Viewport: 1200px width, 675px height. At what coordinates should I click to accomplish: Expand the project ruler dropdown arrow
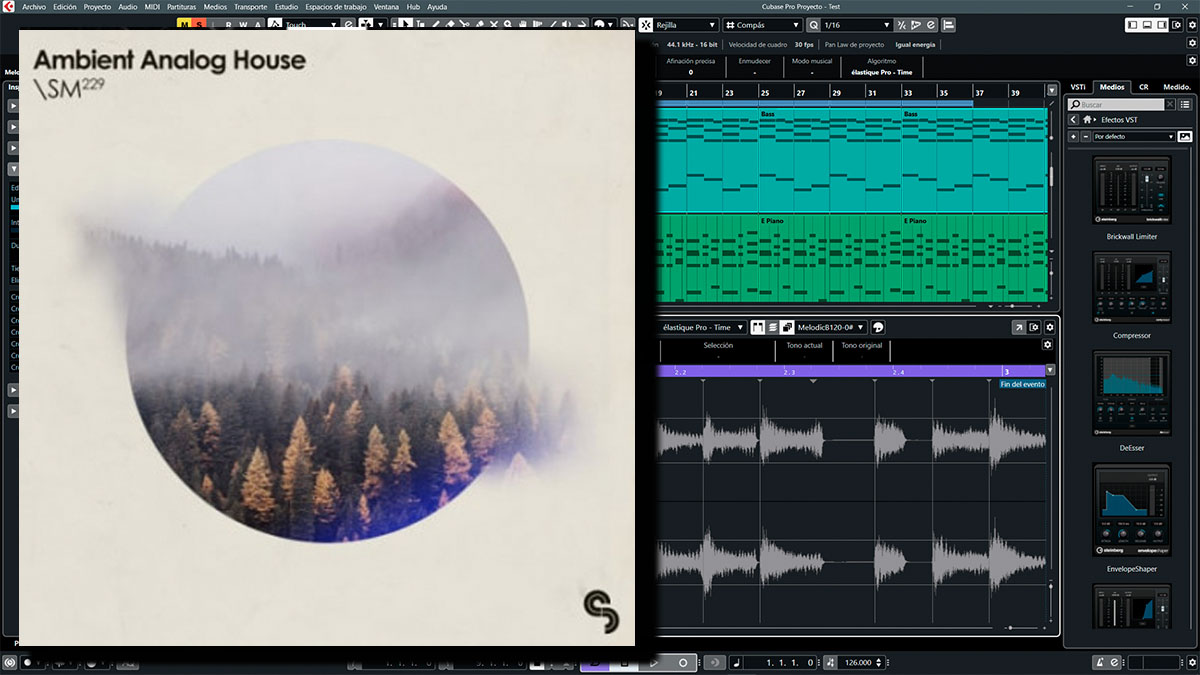tap(1051, 91)
